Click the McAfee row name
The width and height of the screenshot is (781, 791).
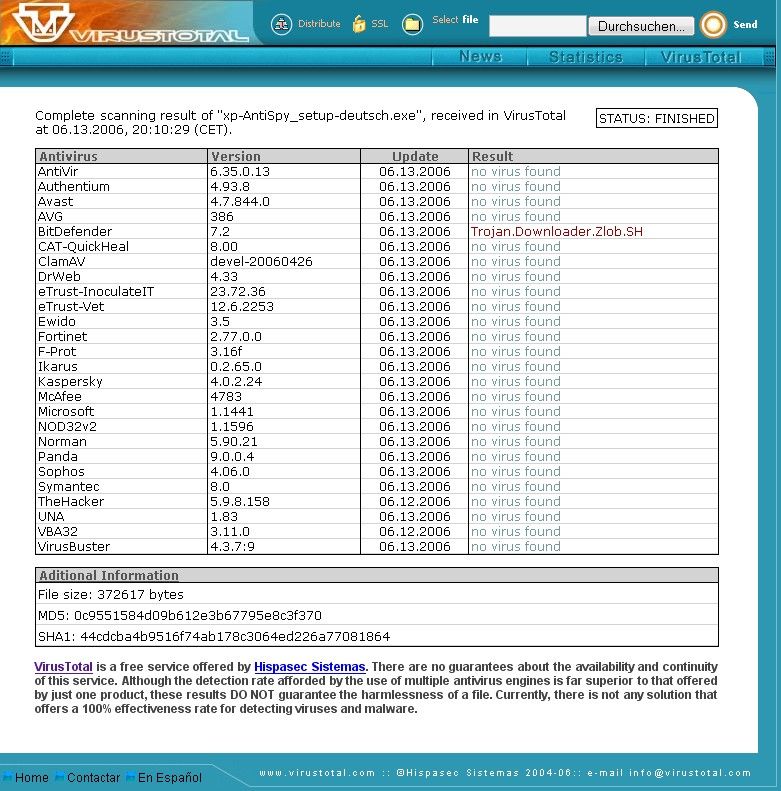tap(60, 397)
